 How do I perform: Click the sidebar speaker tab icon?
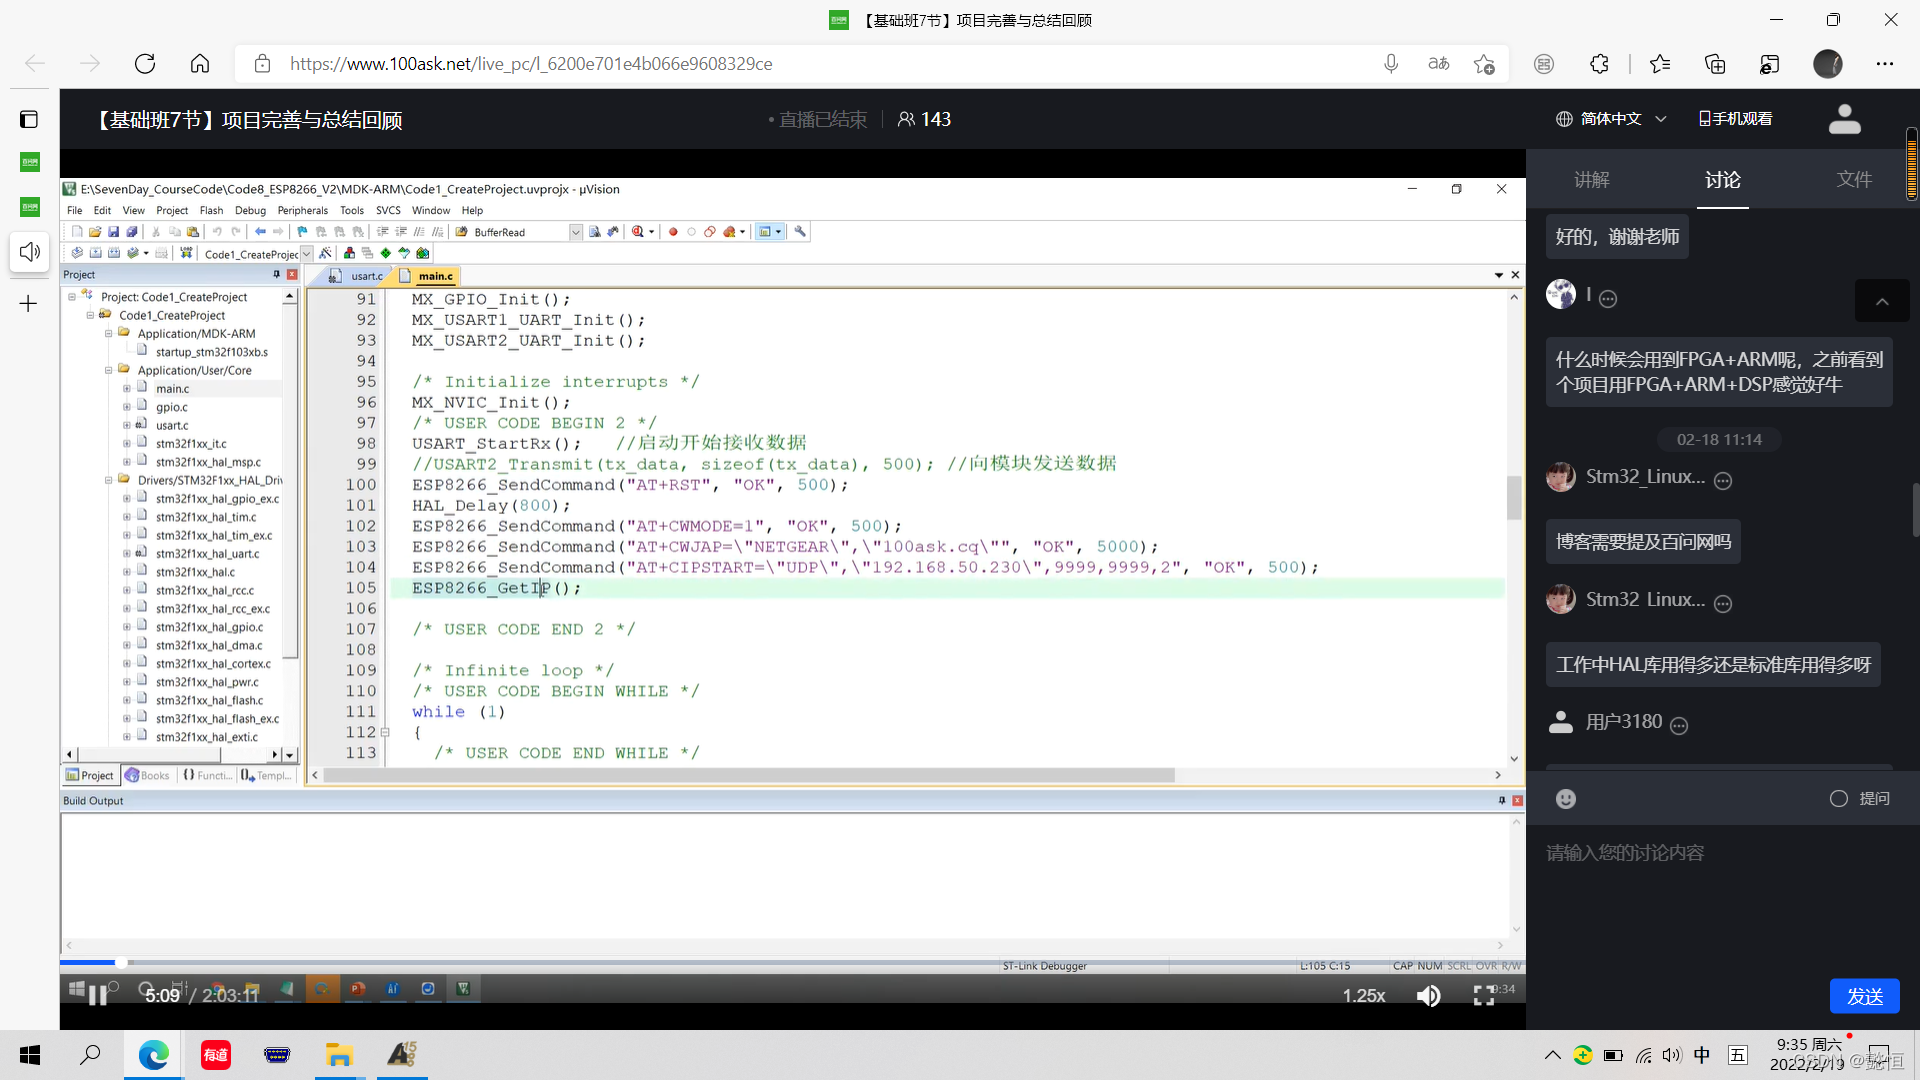(30, 252)
